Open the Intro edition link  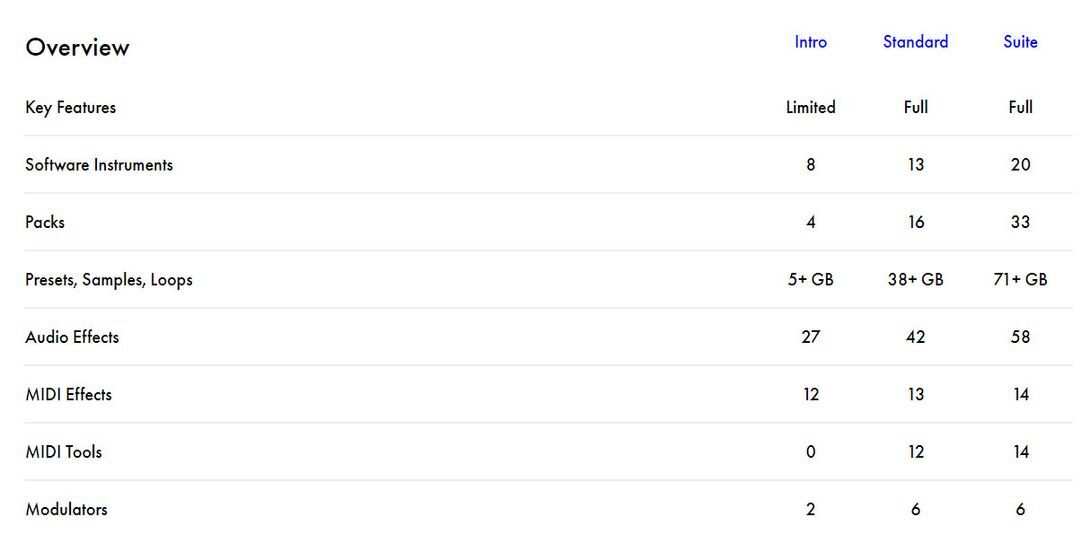(x=810, y=42)
